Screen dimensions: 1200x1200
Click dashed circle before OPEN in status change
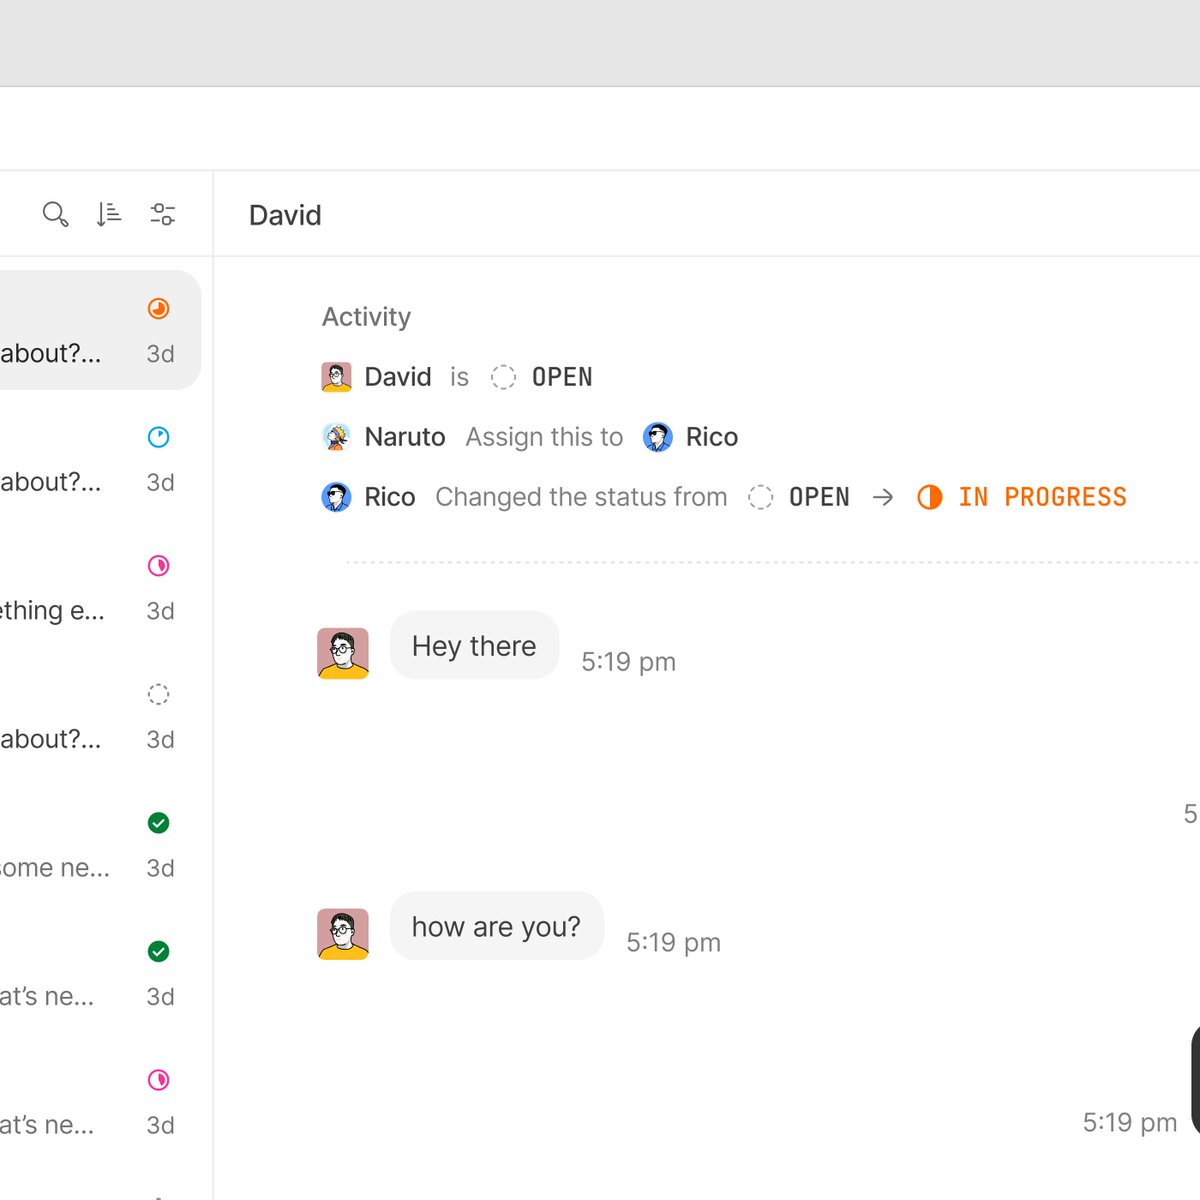tap(760, 497)
